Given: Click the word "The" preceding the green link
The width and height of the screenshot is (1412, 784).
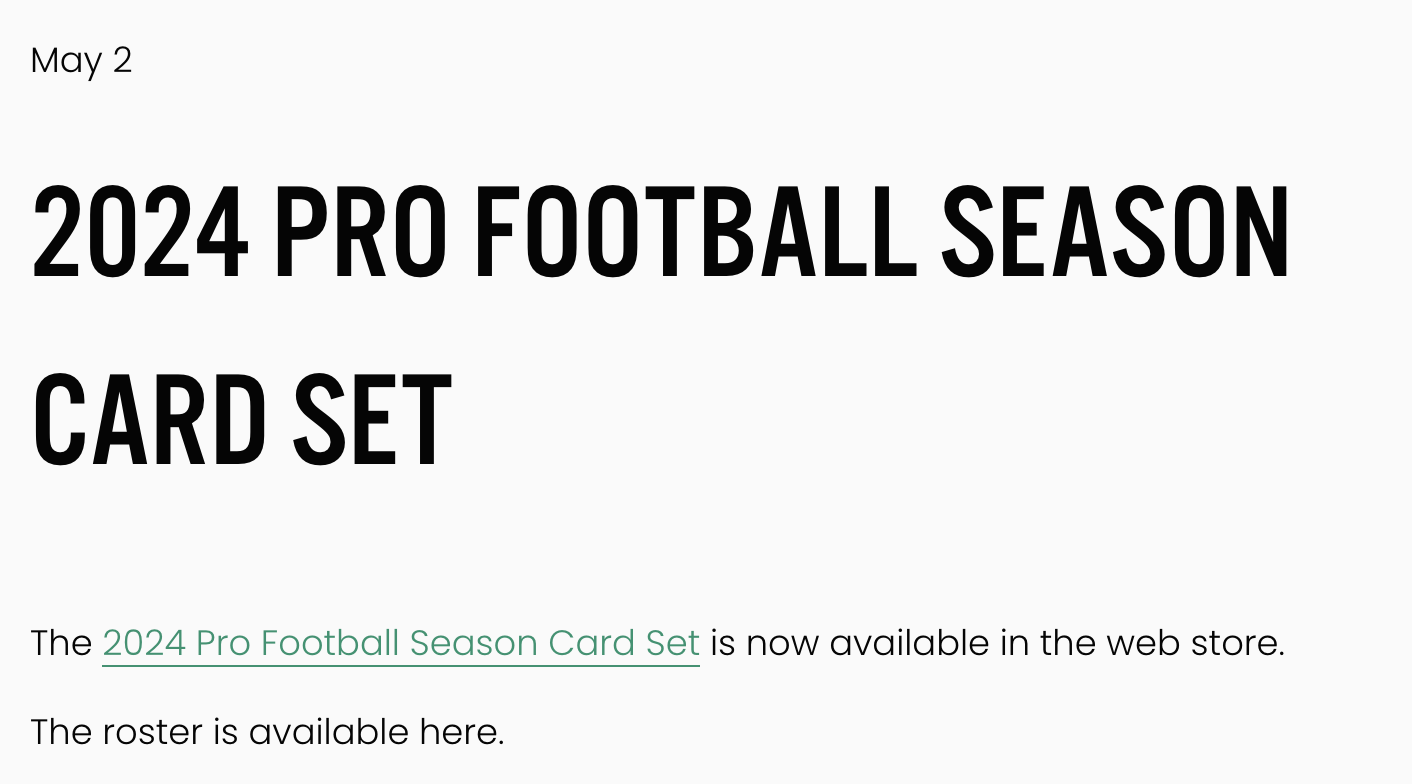Looking at the screenshot, I should 61,643.
